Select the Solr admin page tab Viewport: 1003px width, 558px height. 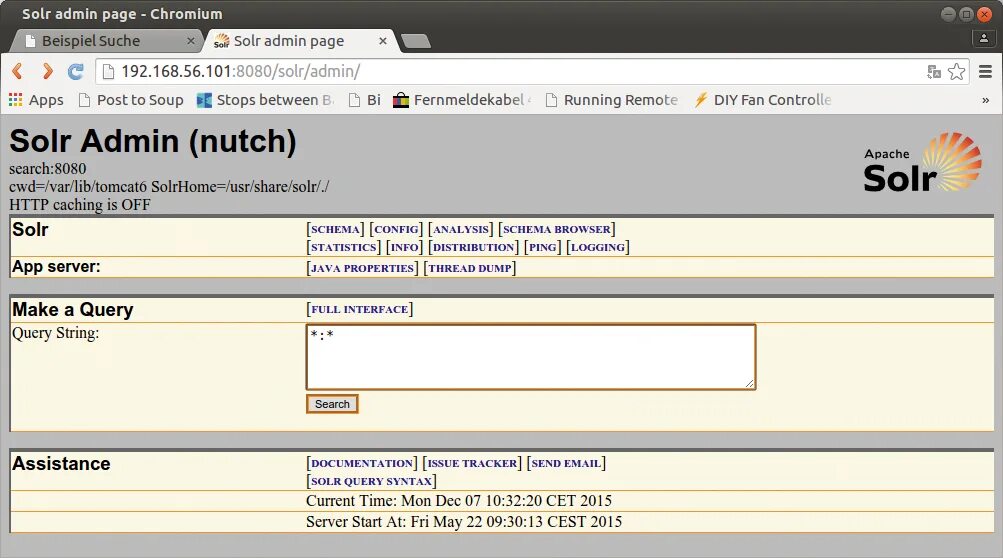(x=301, y=41)
